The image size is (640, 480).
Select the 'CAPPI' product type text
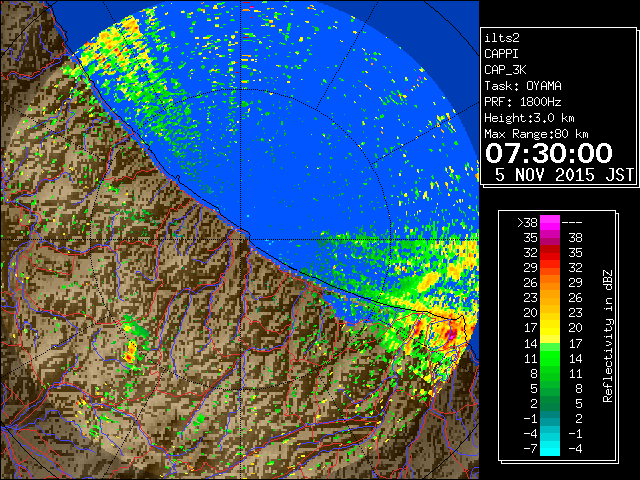(501, 54)
